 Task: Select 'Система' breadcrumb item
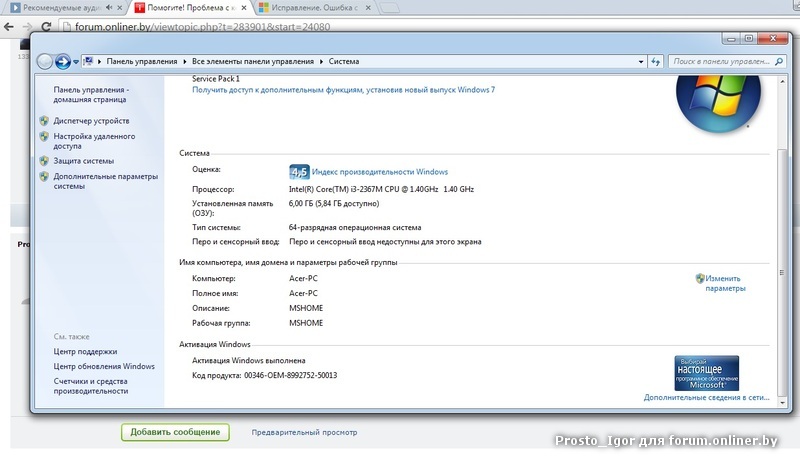(x=344, y=61)
